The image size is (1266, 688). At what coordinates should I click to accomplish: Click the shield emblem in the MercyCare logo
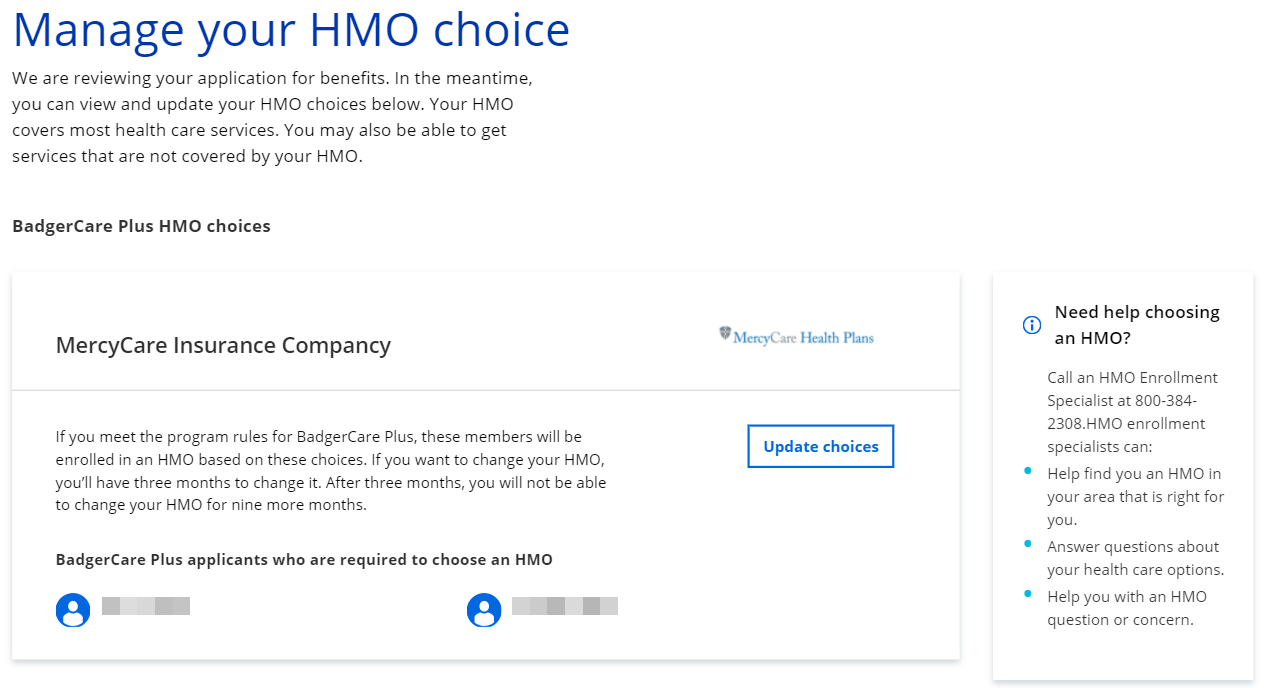coord(725,334)
